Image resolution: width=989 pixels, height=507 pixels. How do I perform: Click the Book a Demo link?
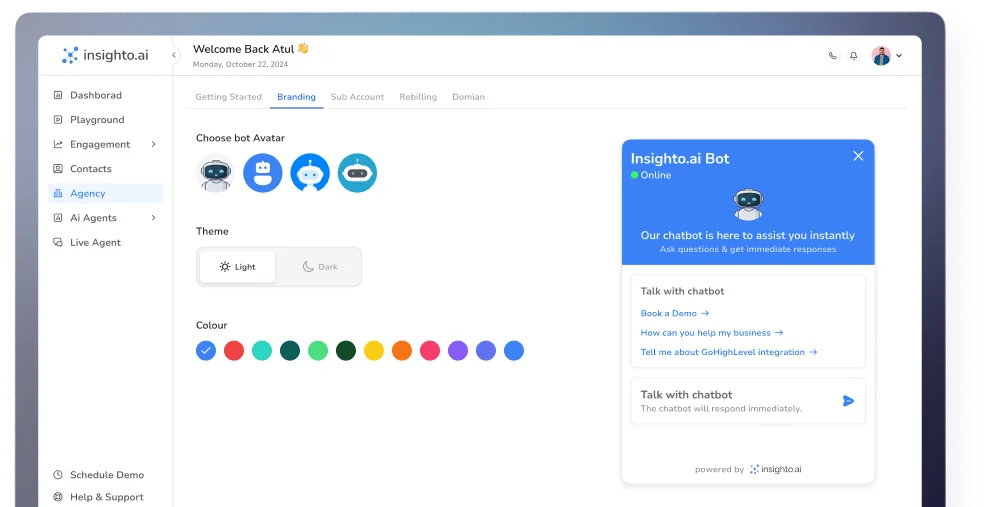[675, 313]
